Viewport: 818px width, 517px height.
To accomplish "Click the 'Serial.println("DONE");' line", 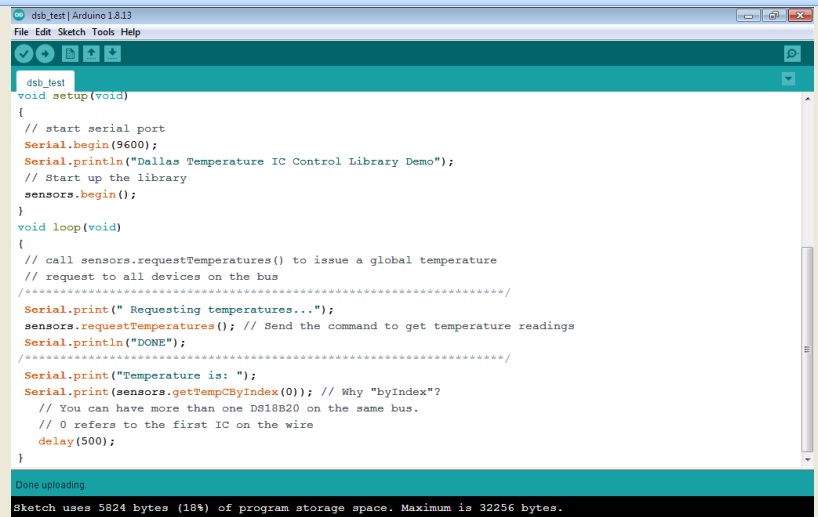I will click(105, 343).
